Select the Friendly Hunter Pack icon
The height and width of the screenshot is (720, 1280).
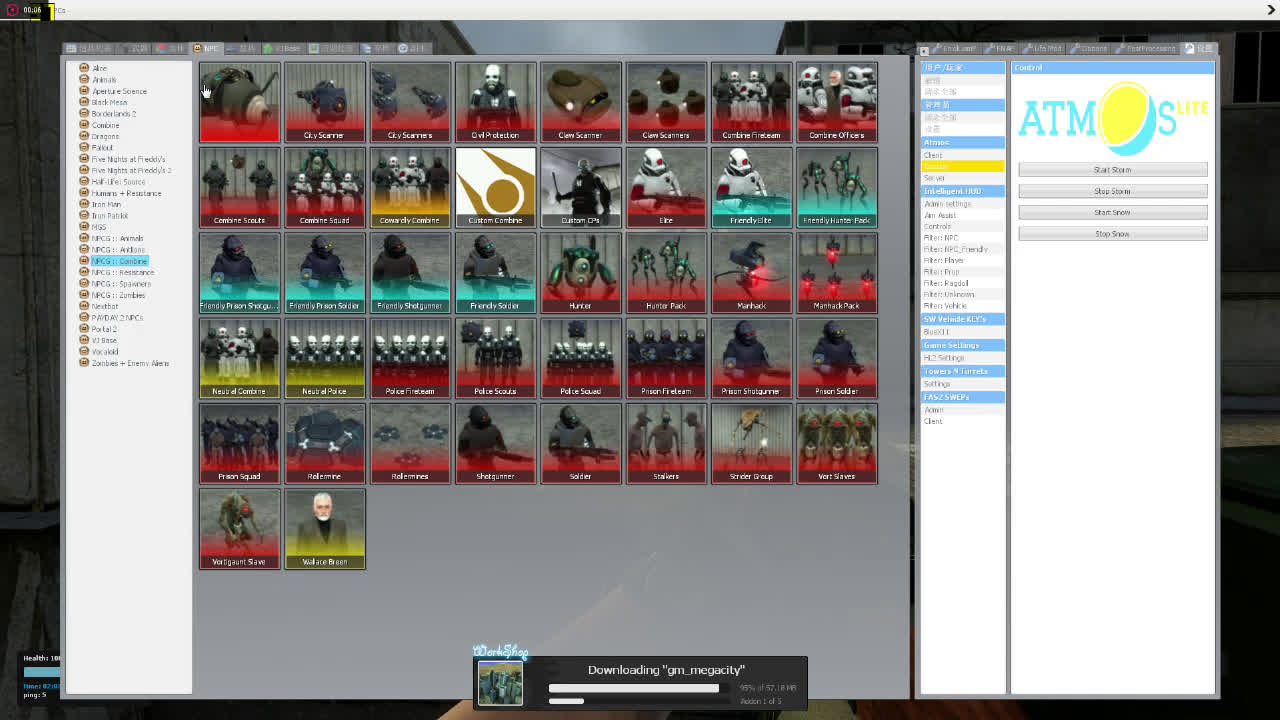click(x=837, y=187)
